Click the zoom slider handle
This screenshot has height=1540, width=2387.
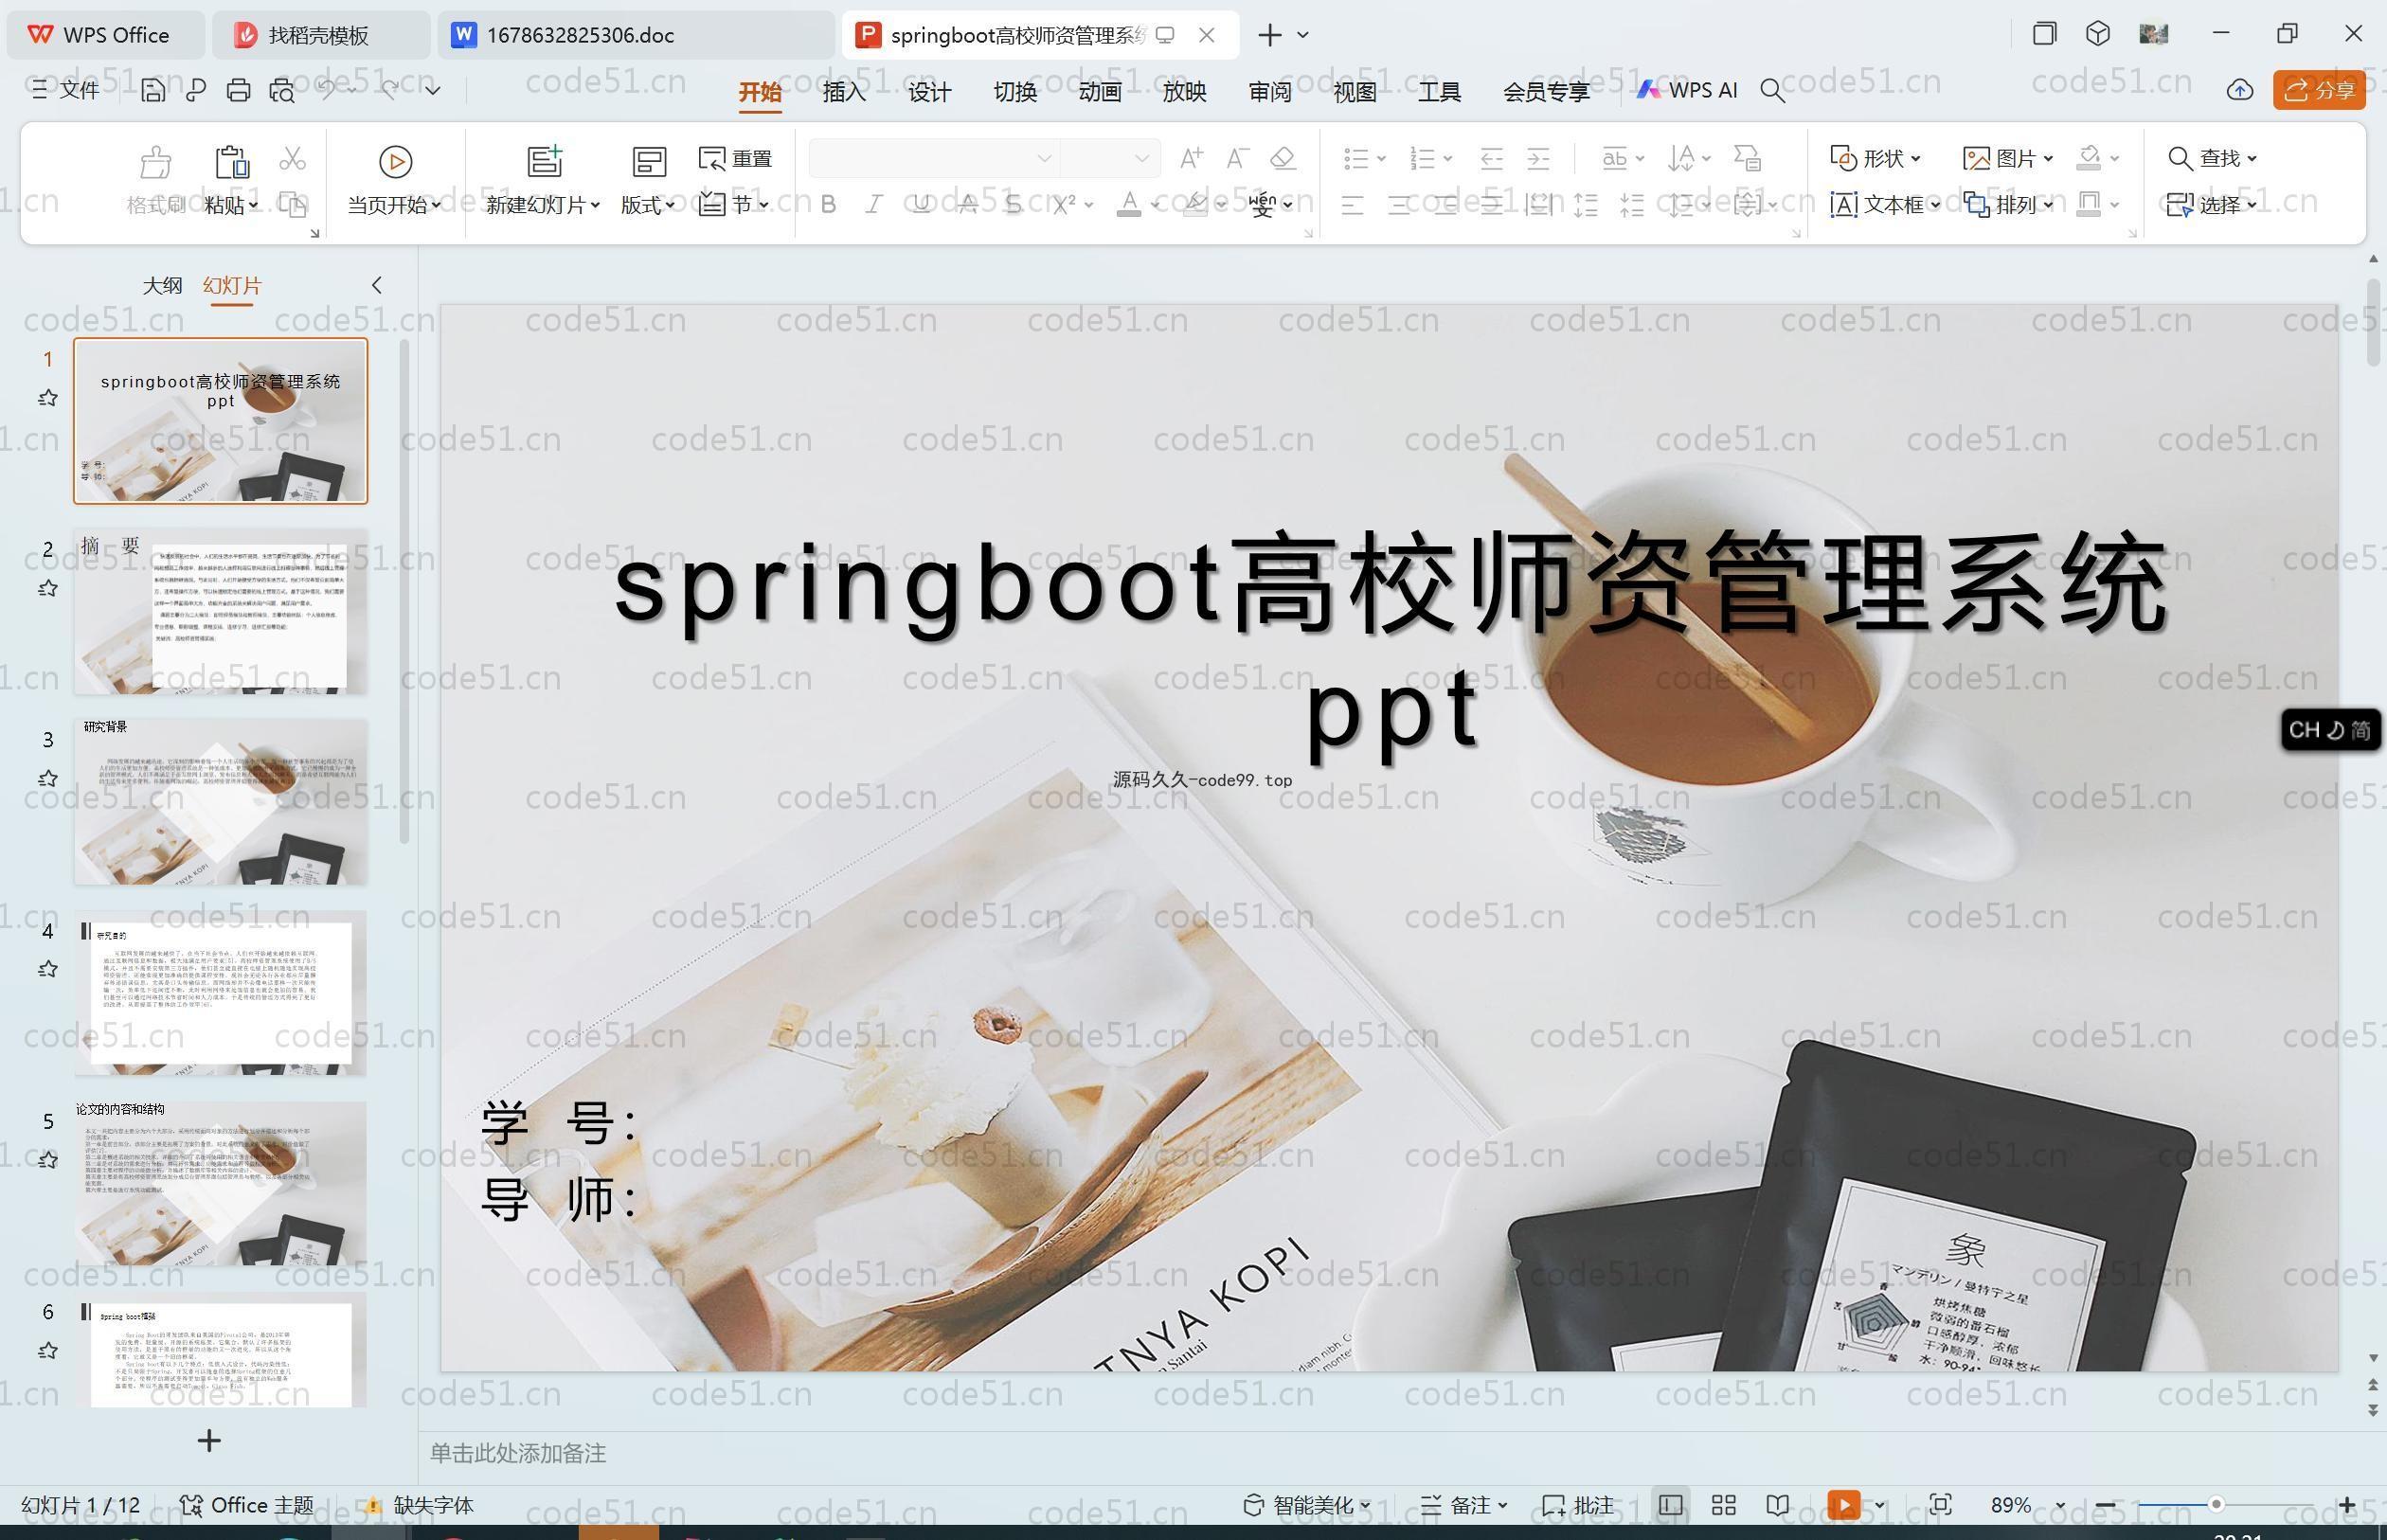click(2216, 1504)
